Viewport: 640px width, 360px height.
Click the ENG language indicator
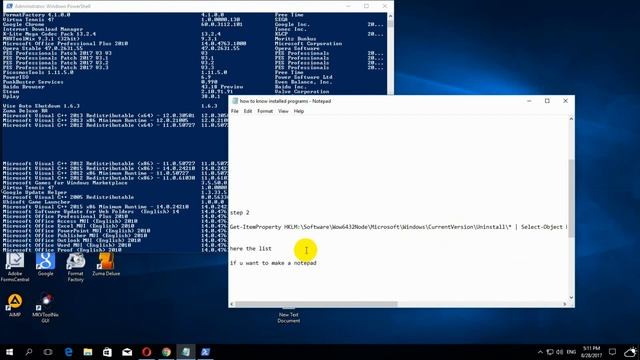pos(571,352)
